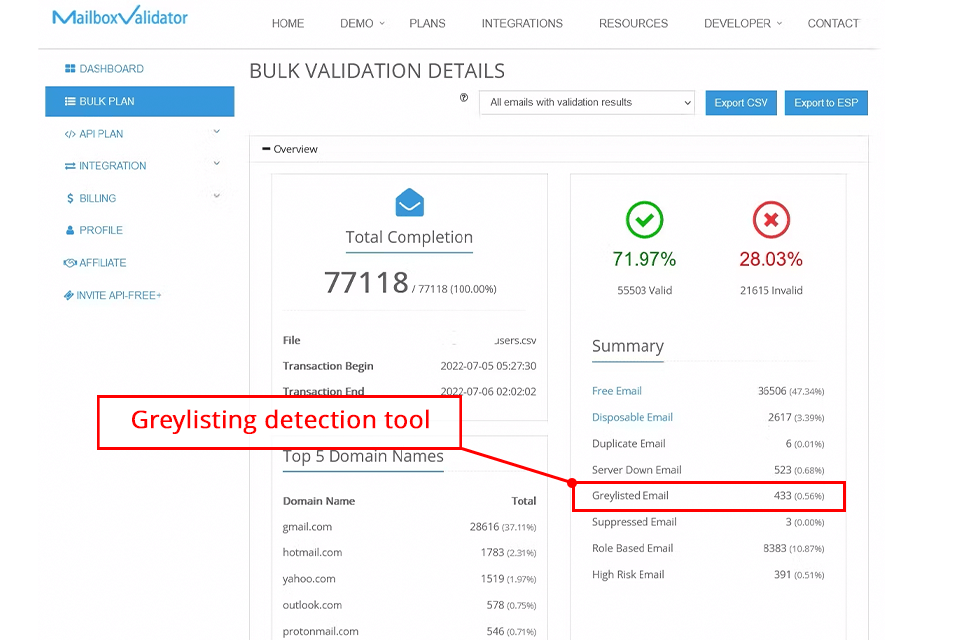The width and height of the screenshot is (960, 640).
Task: Click protonmail.com in the domain table
Action: 321,631
